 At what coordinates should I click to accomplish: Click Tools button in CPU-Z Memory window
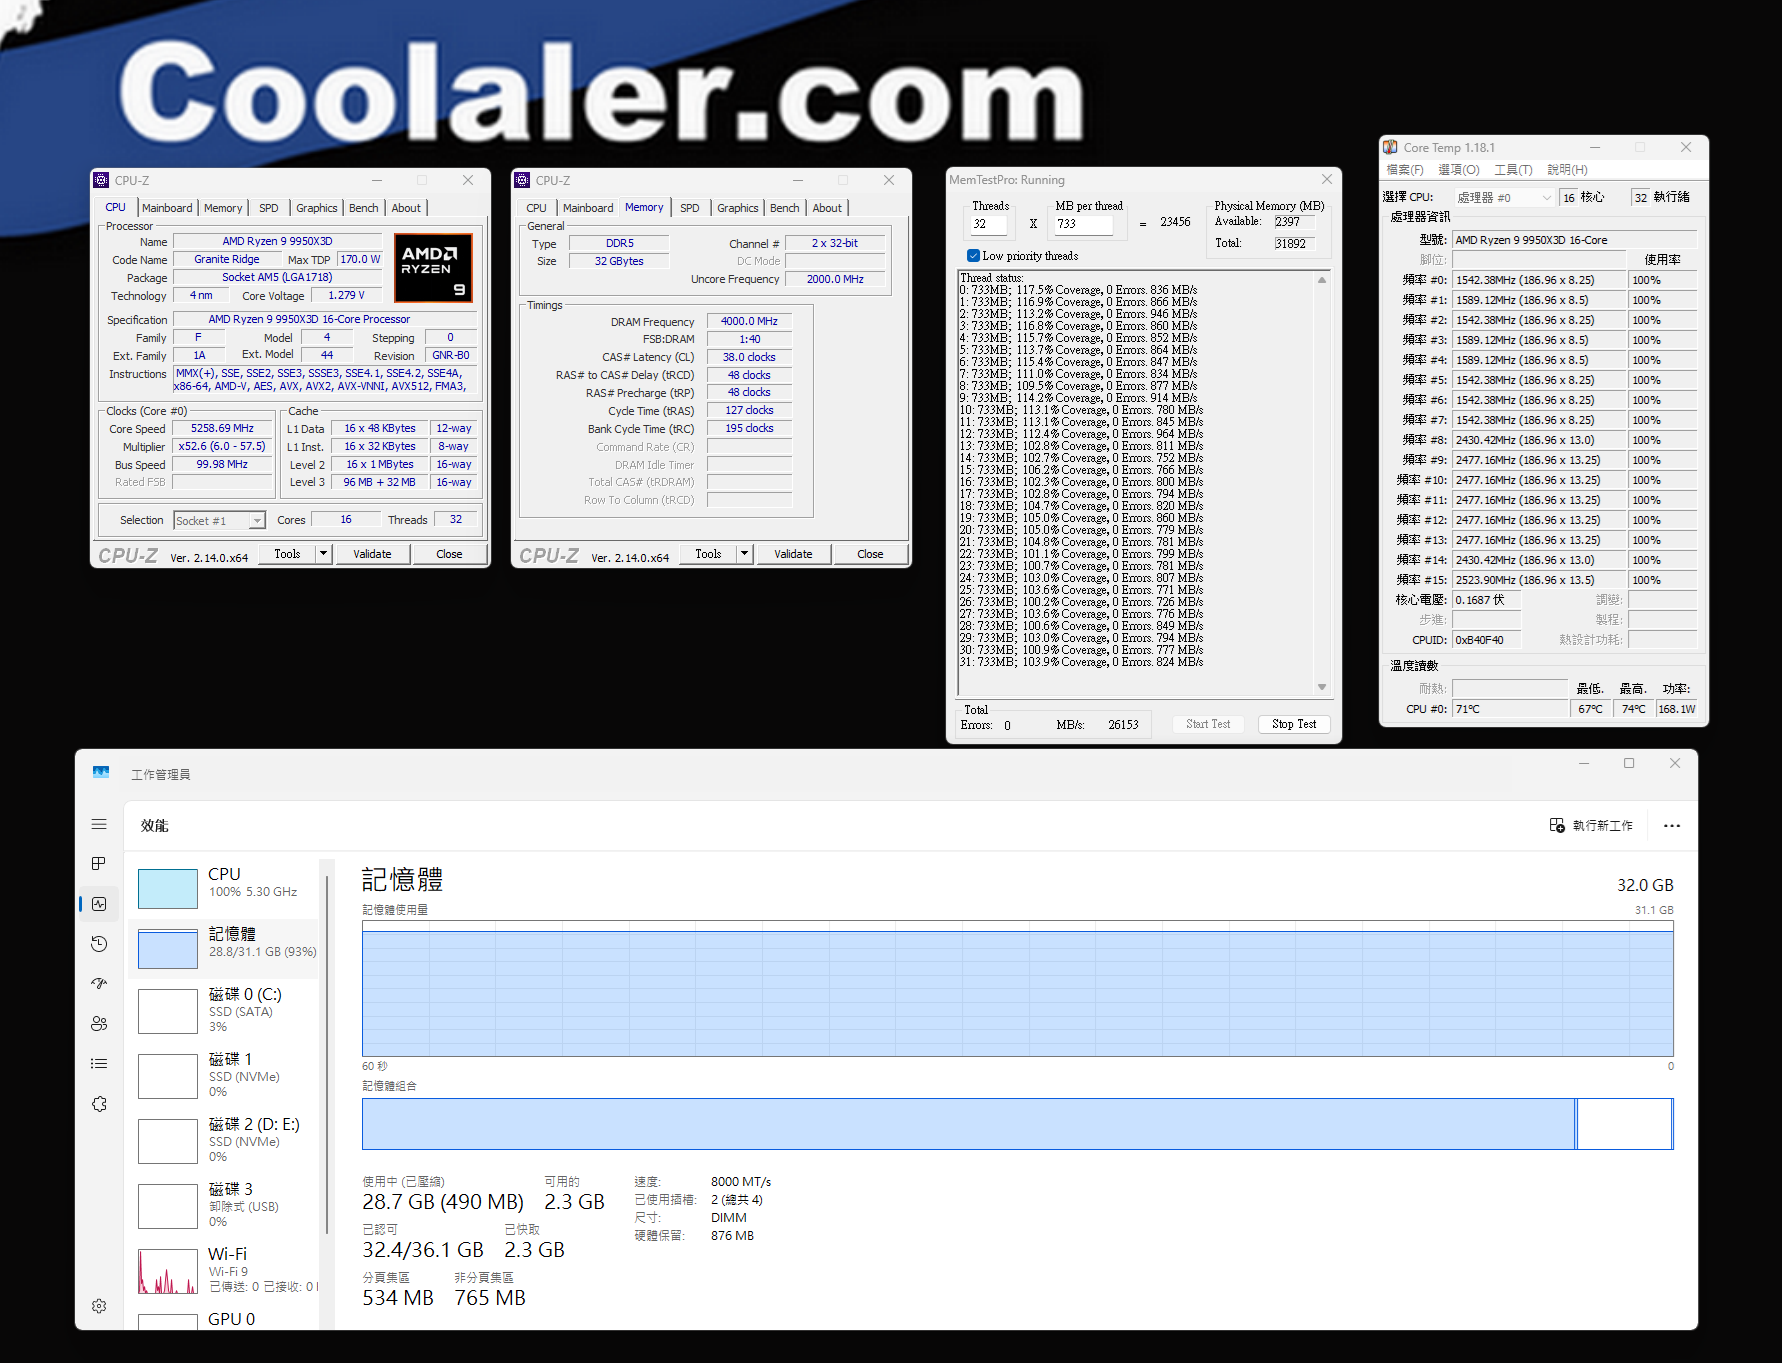click(x=708, y=553)
